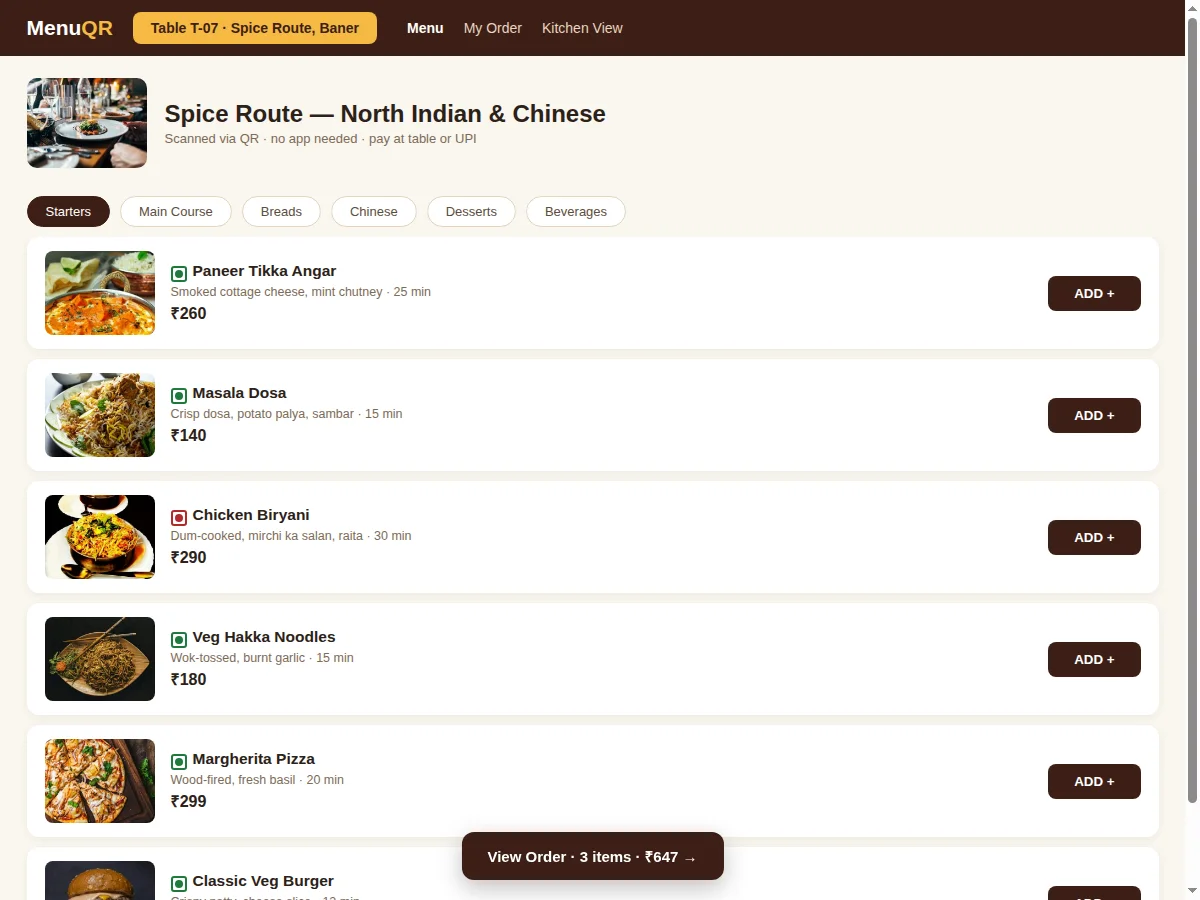Screen dimensions: 1200x900
Task: Click the Veg Hakka Noodles food photo
Action: pos(100,659)
